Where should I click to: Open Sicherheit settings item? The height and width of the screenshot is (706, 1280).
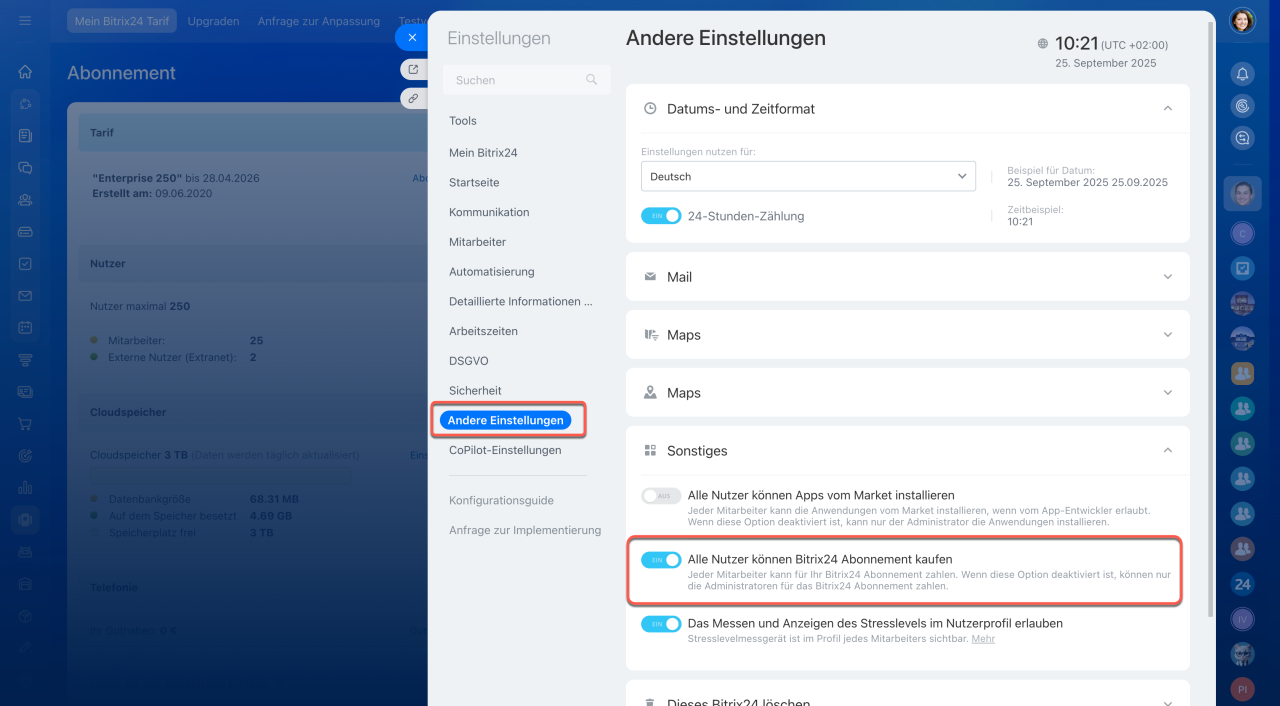475,391
